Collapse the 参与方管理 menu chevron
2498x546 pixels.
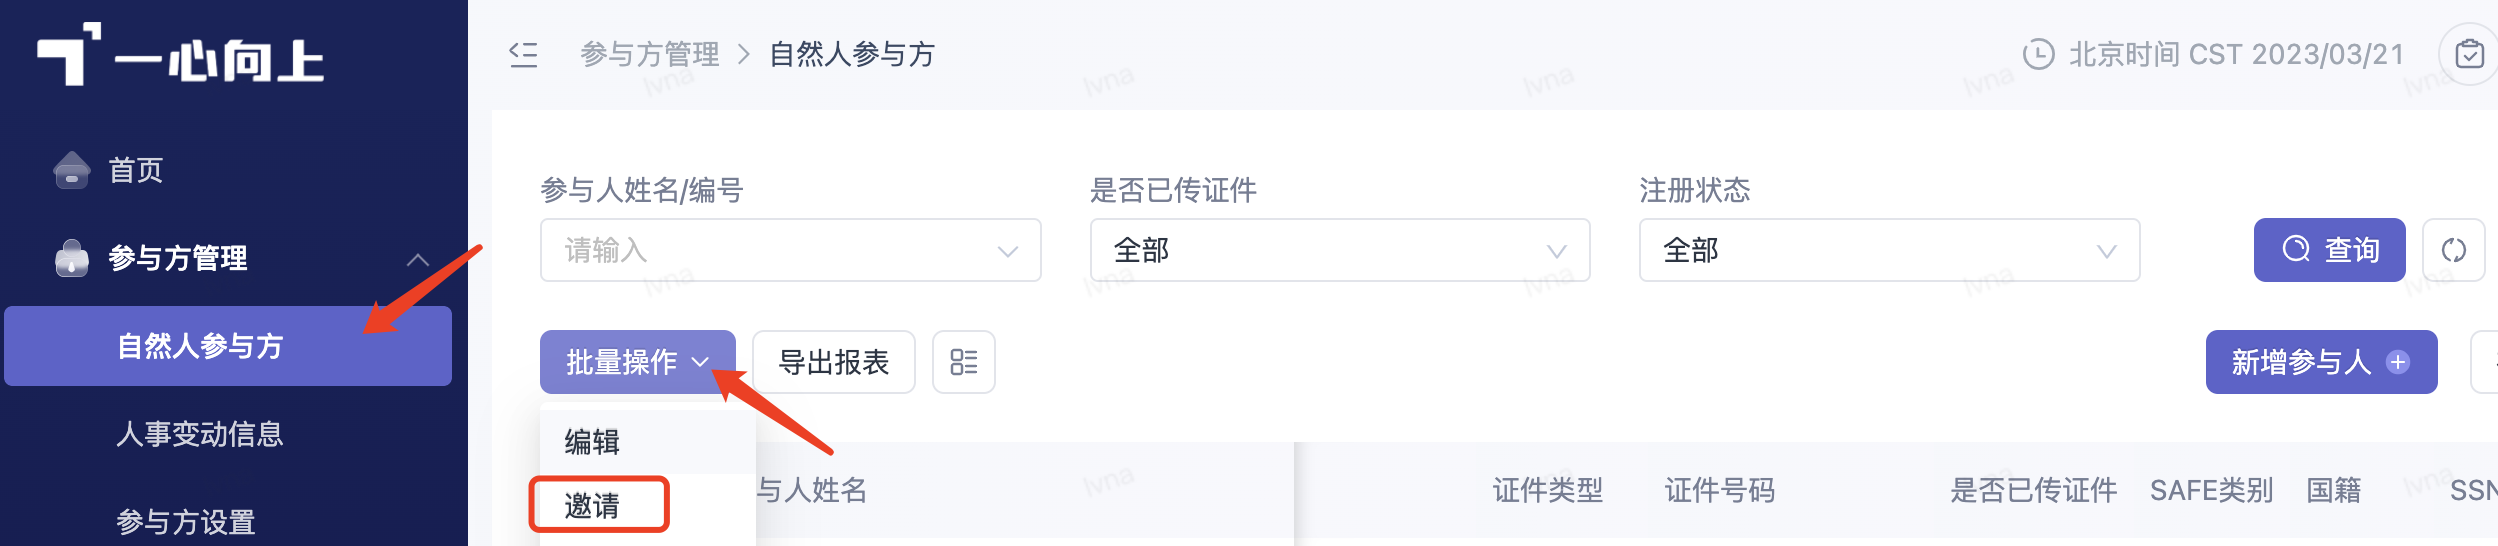coord(418,259)
